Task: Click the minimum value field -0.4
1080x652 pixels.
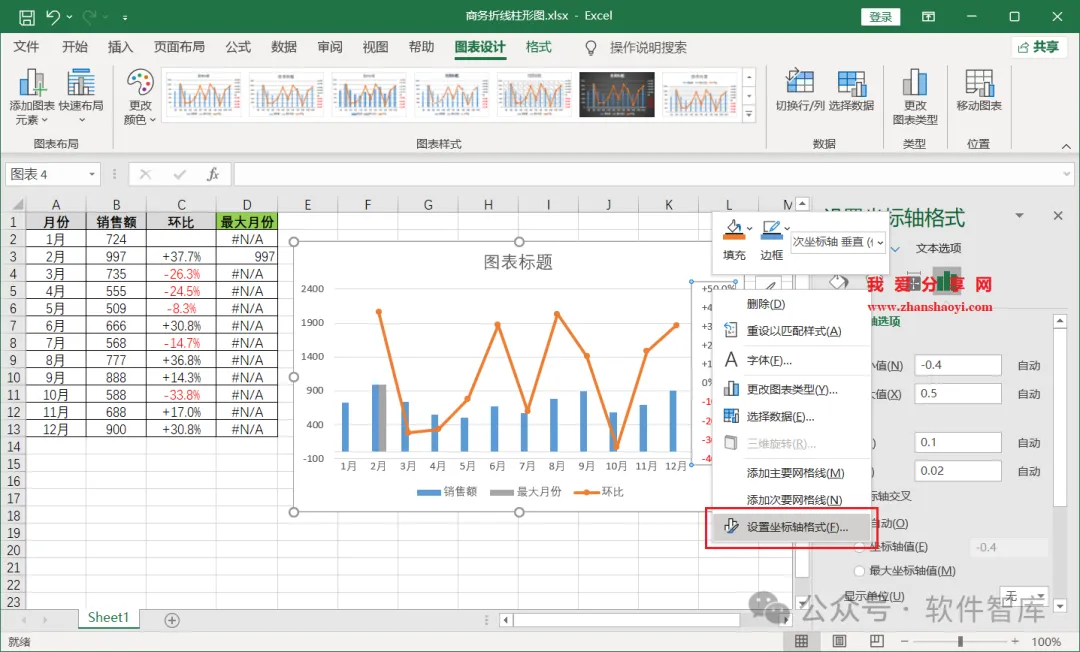Action: [x=957, y=365]
